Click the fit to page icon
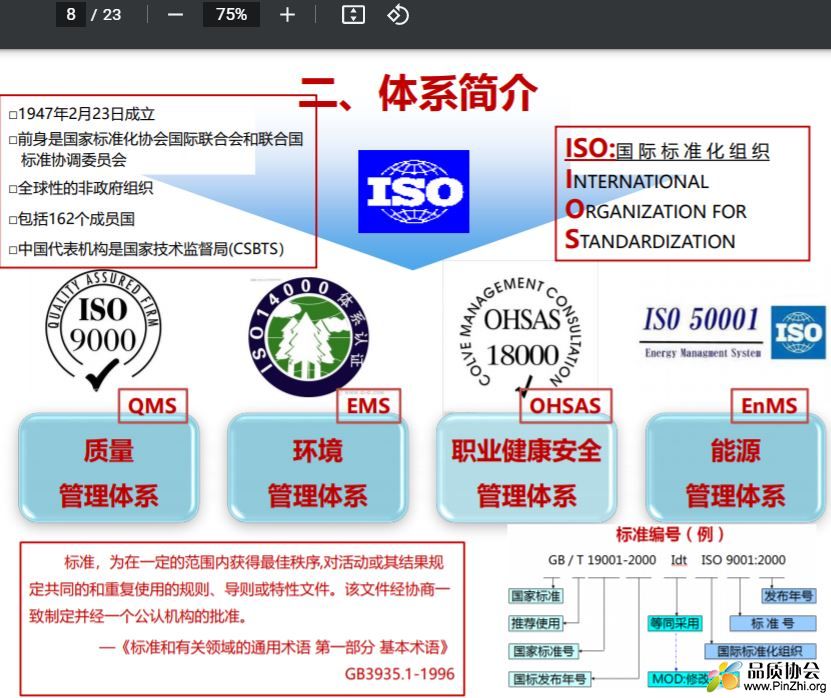Screen dimensions: 831x698 (x=353, y=15)
